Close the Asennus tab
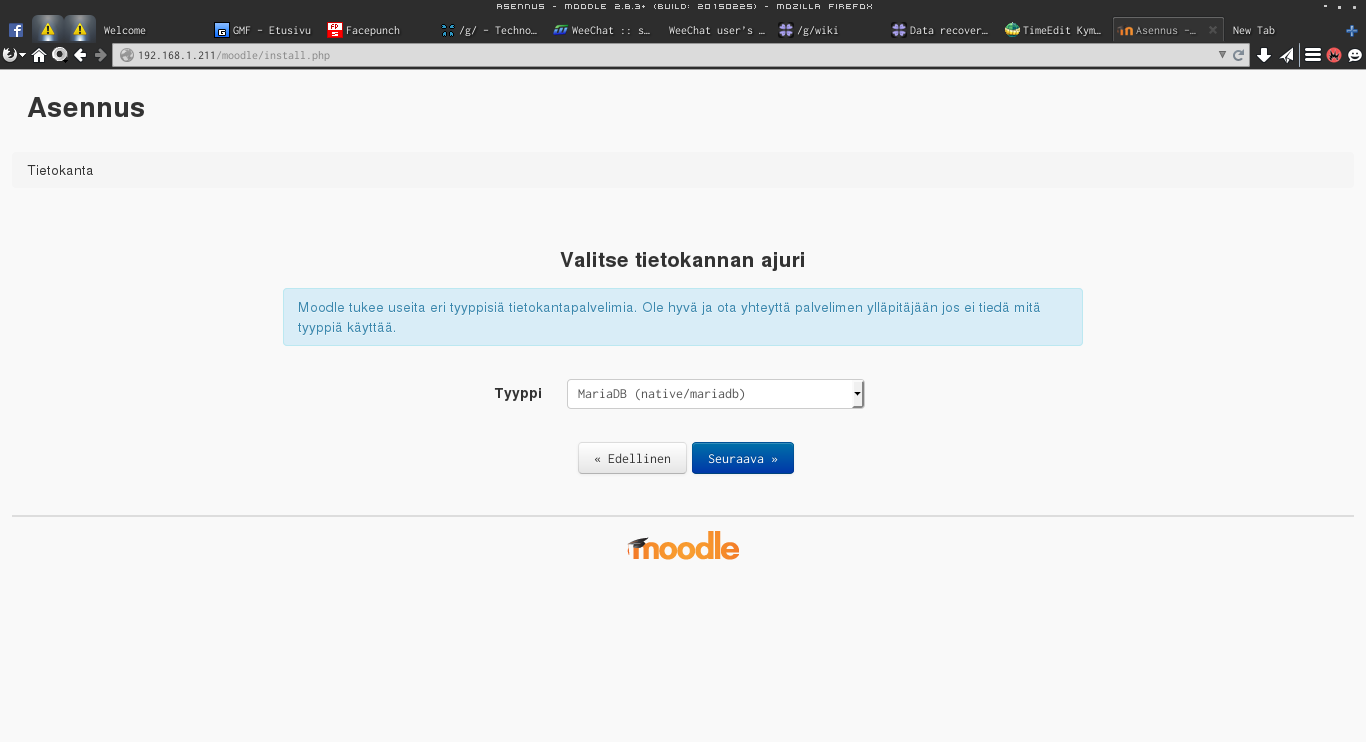The height and width of the screenshot is (742, 1366). click(x=1213, y=30)
